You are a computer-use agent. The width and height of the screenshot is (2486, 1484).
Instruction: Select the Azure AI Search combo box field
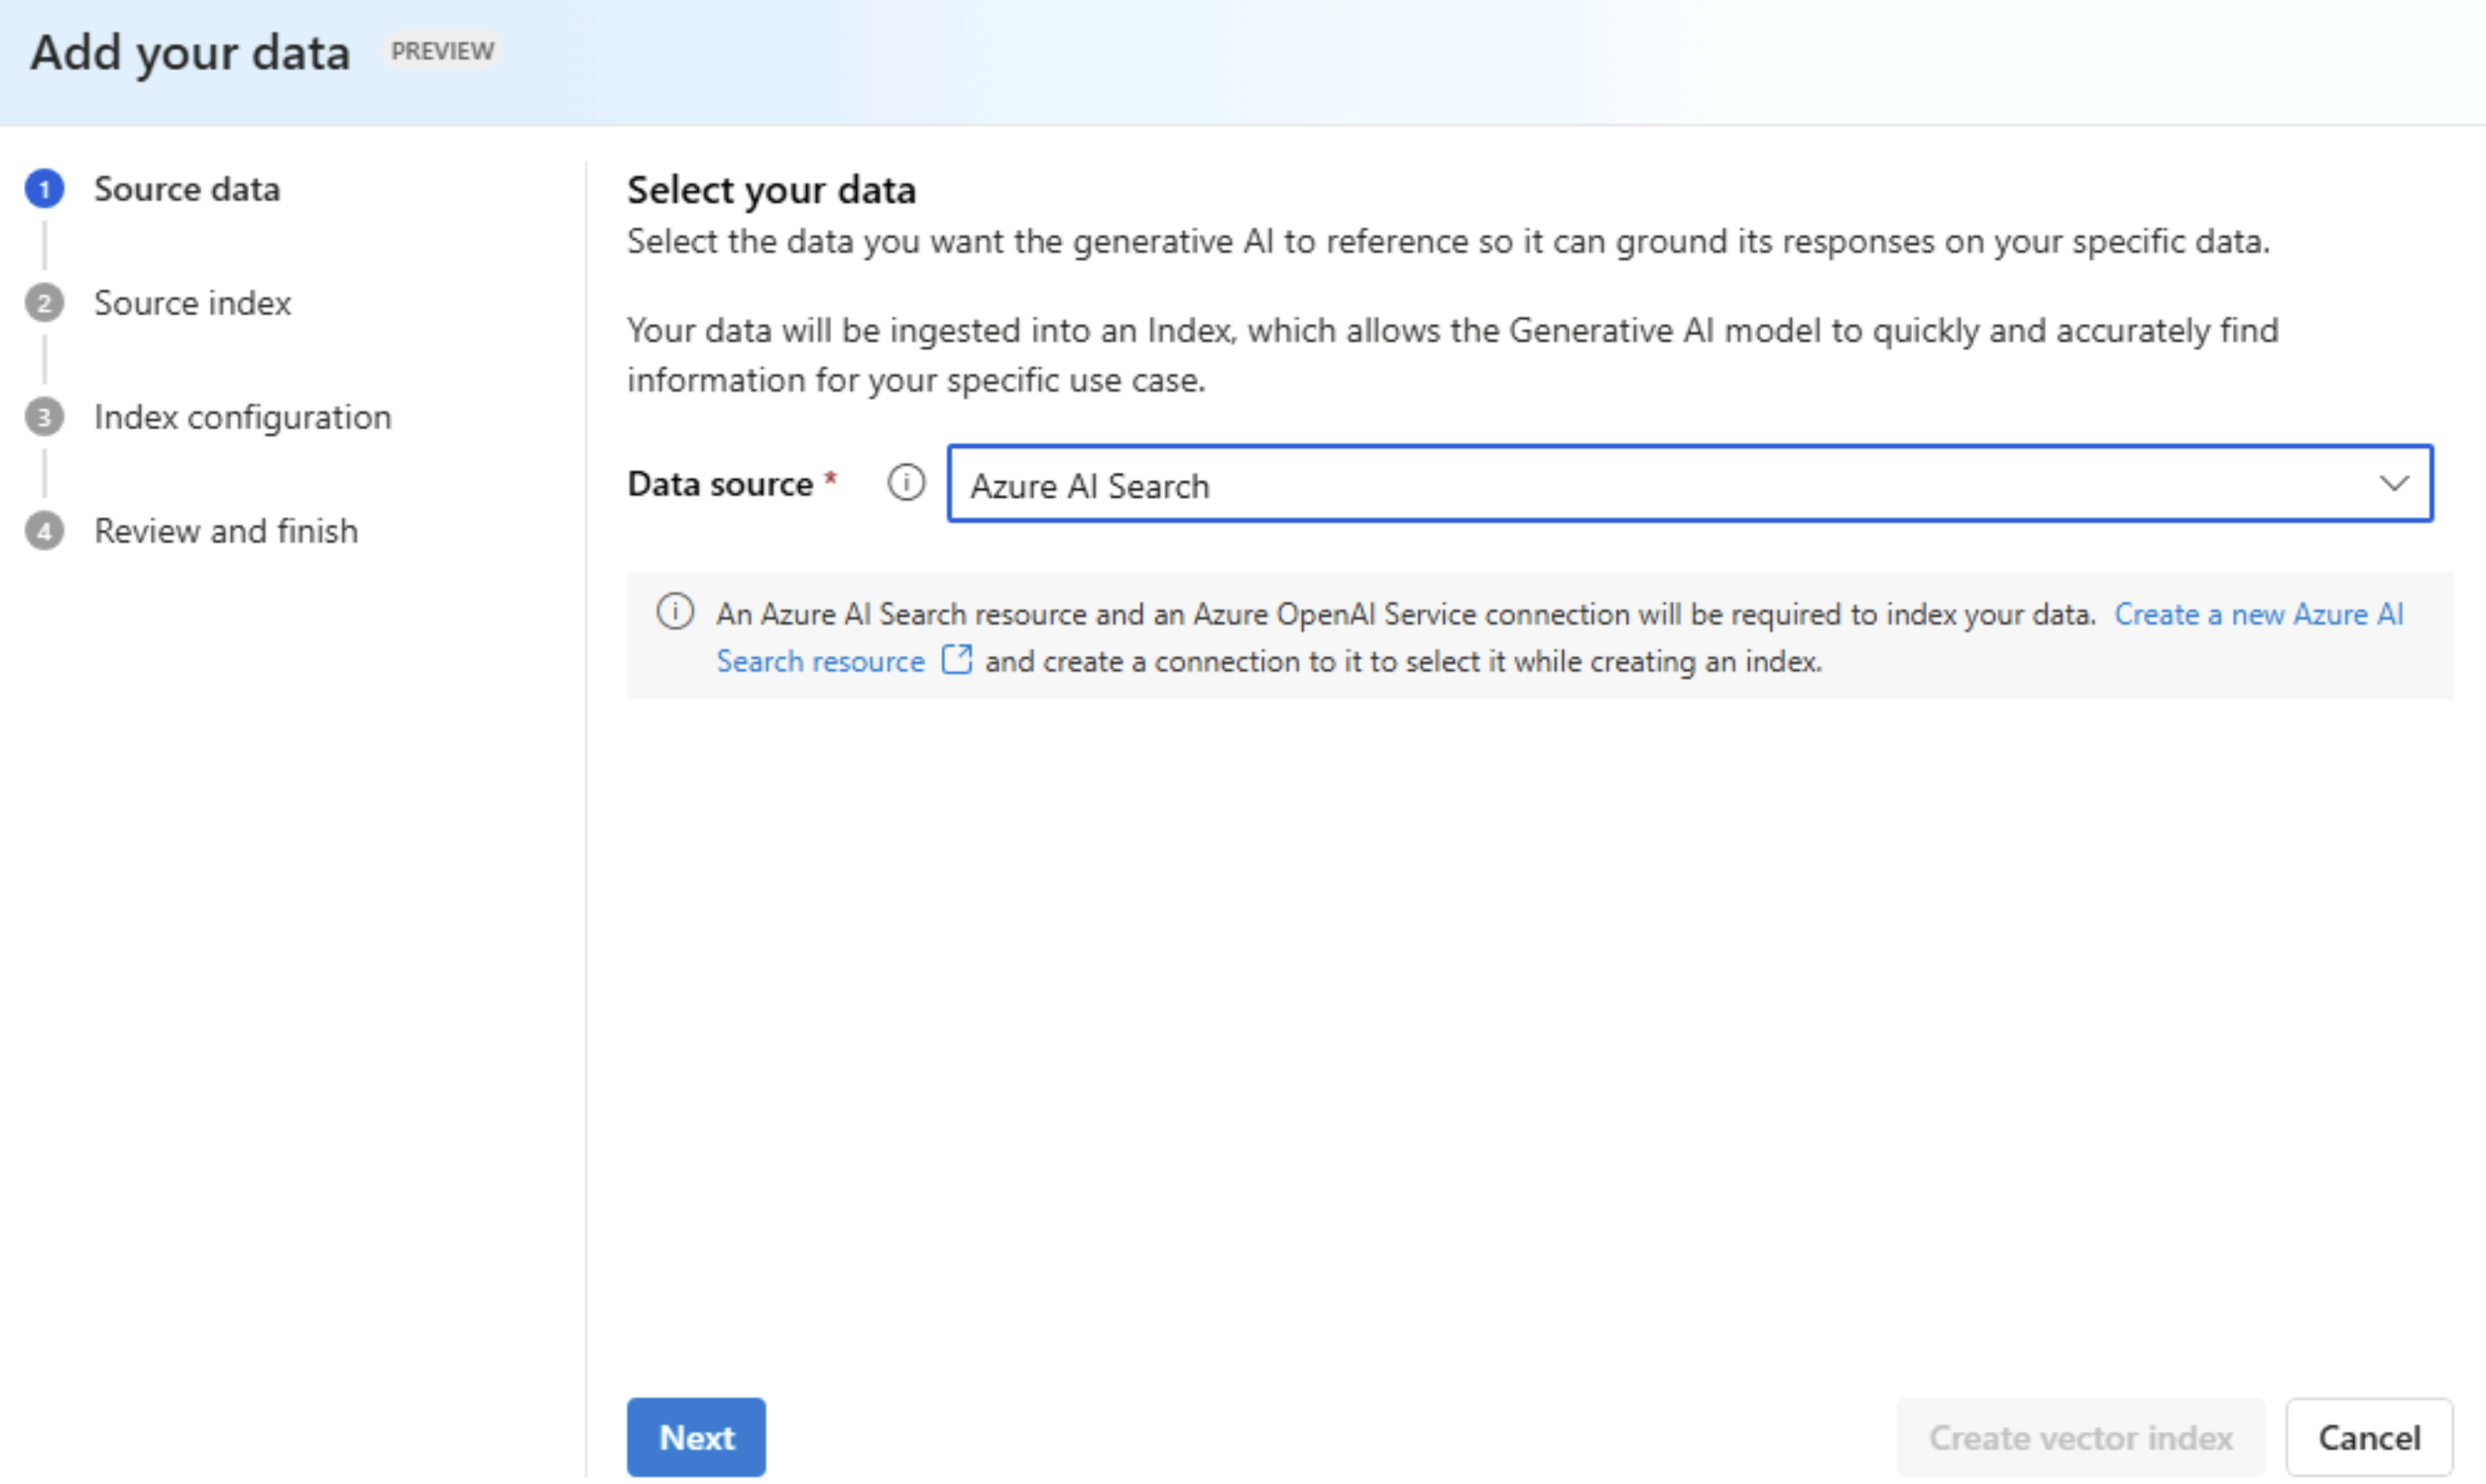tap(1690, 484)
